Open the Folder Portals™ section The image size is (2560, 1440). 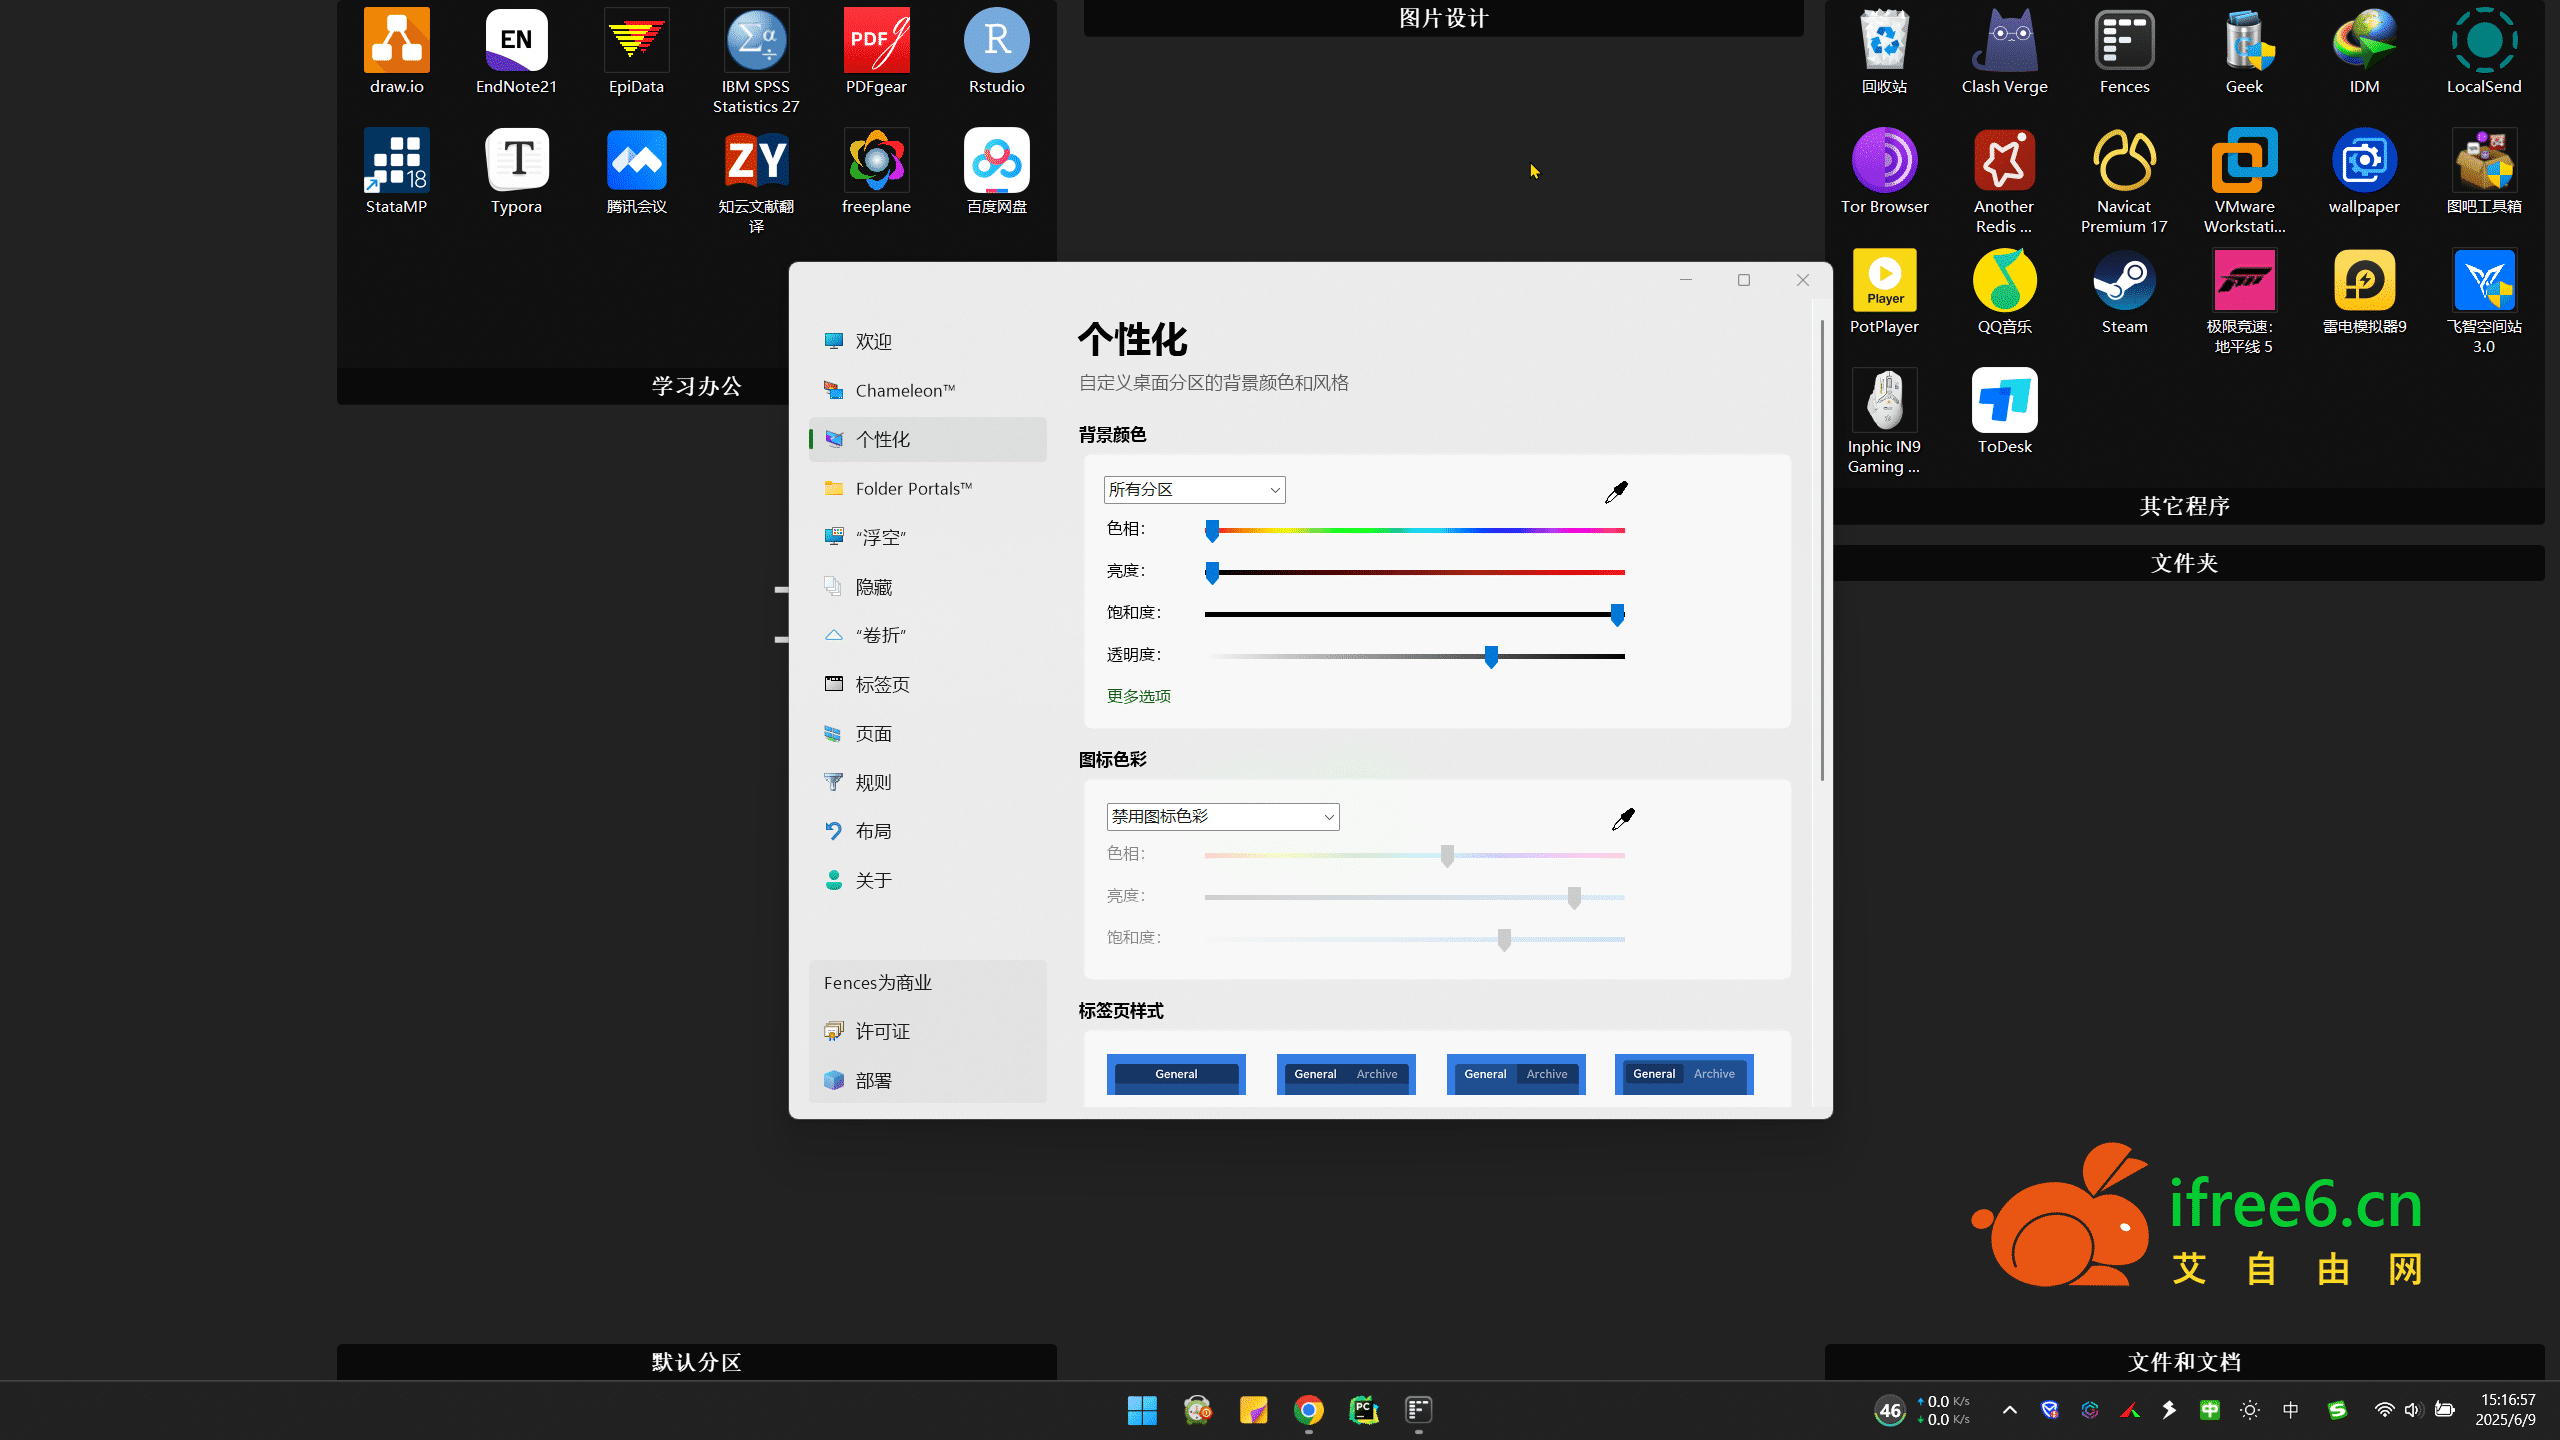tap(913, 488)
